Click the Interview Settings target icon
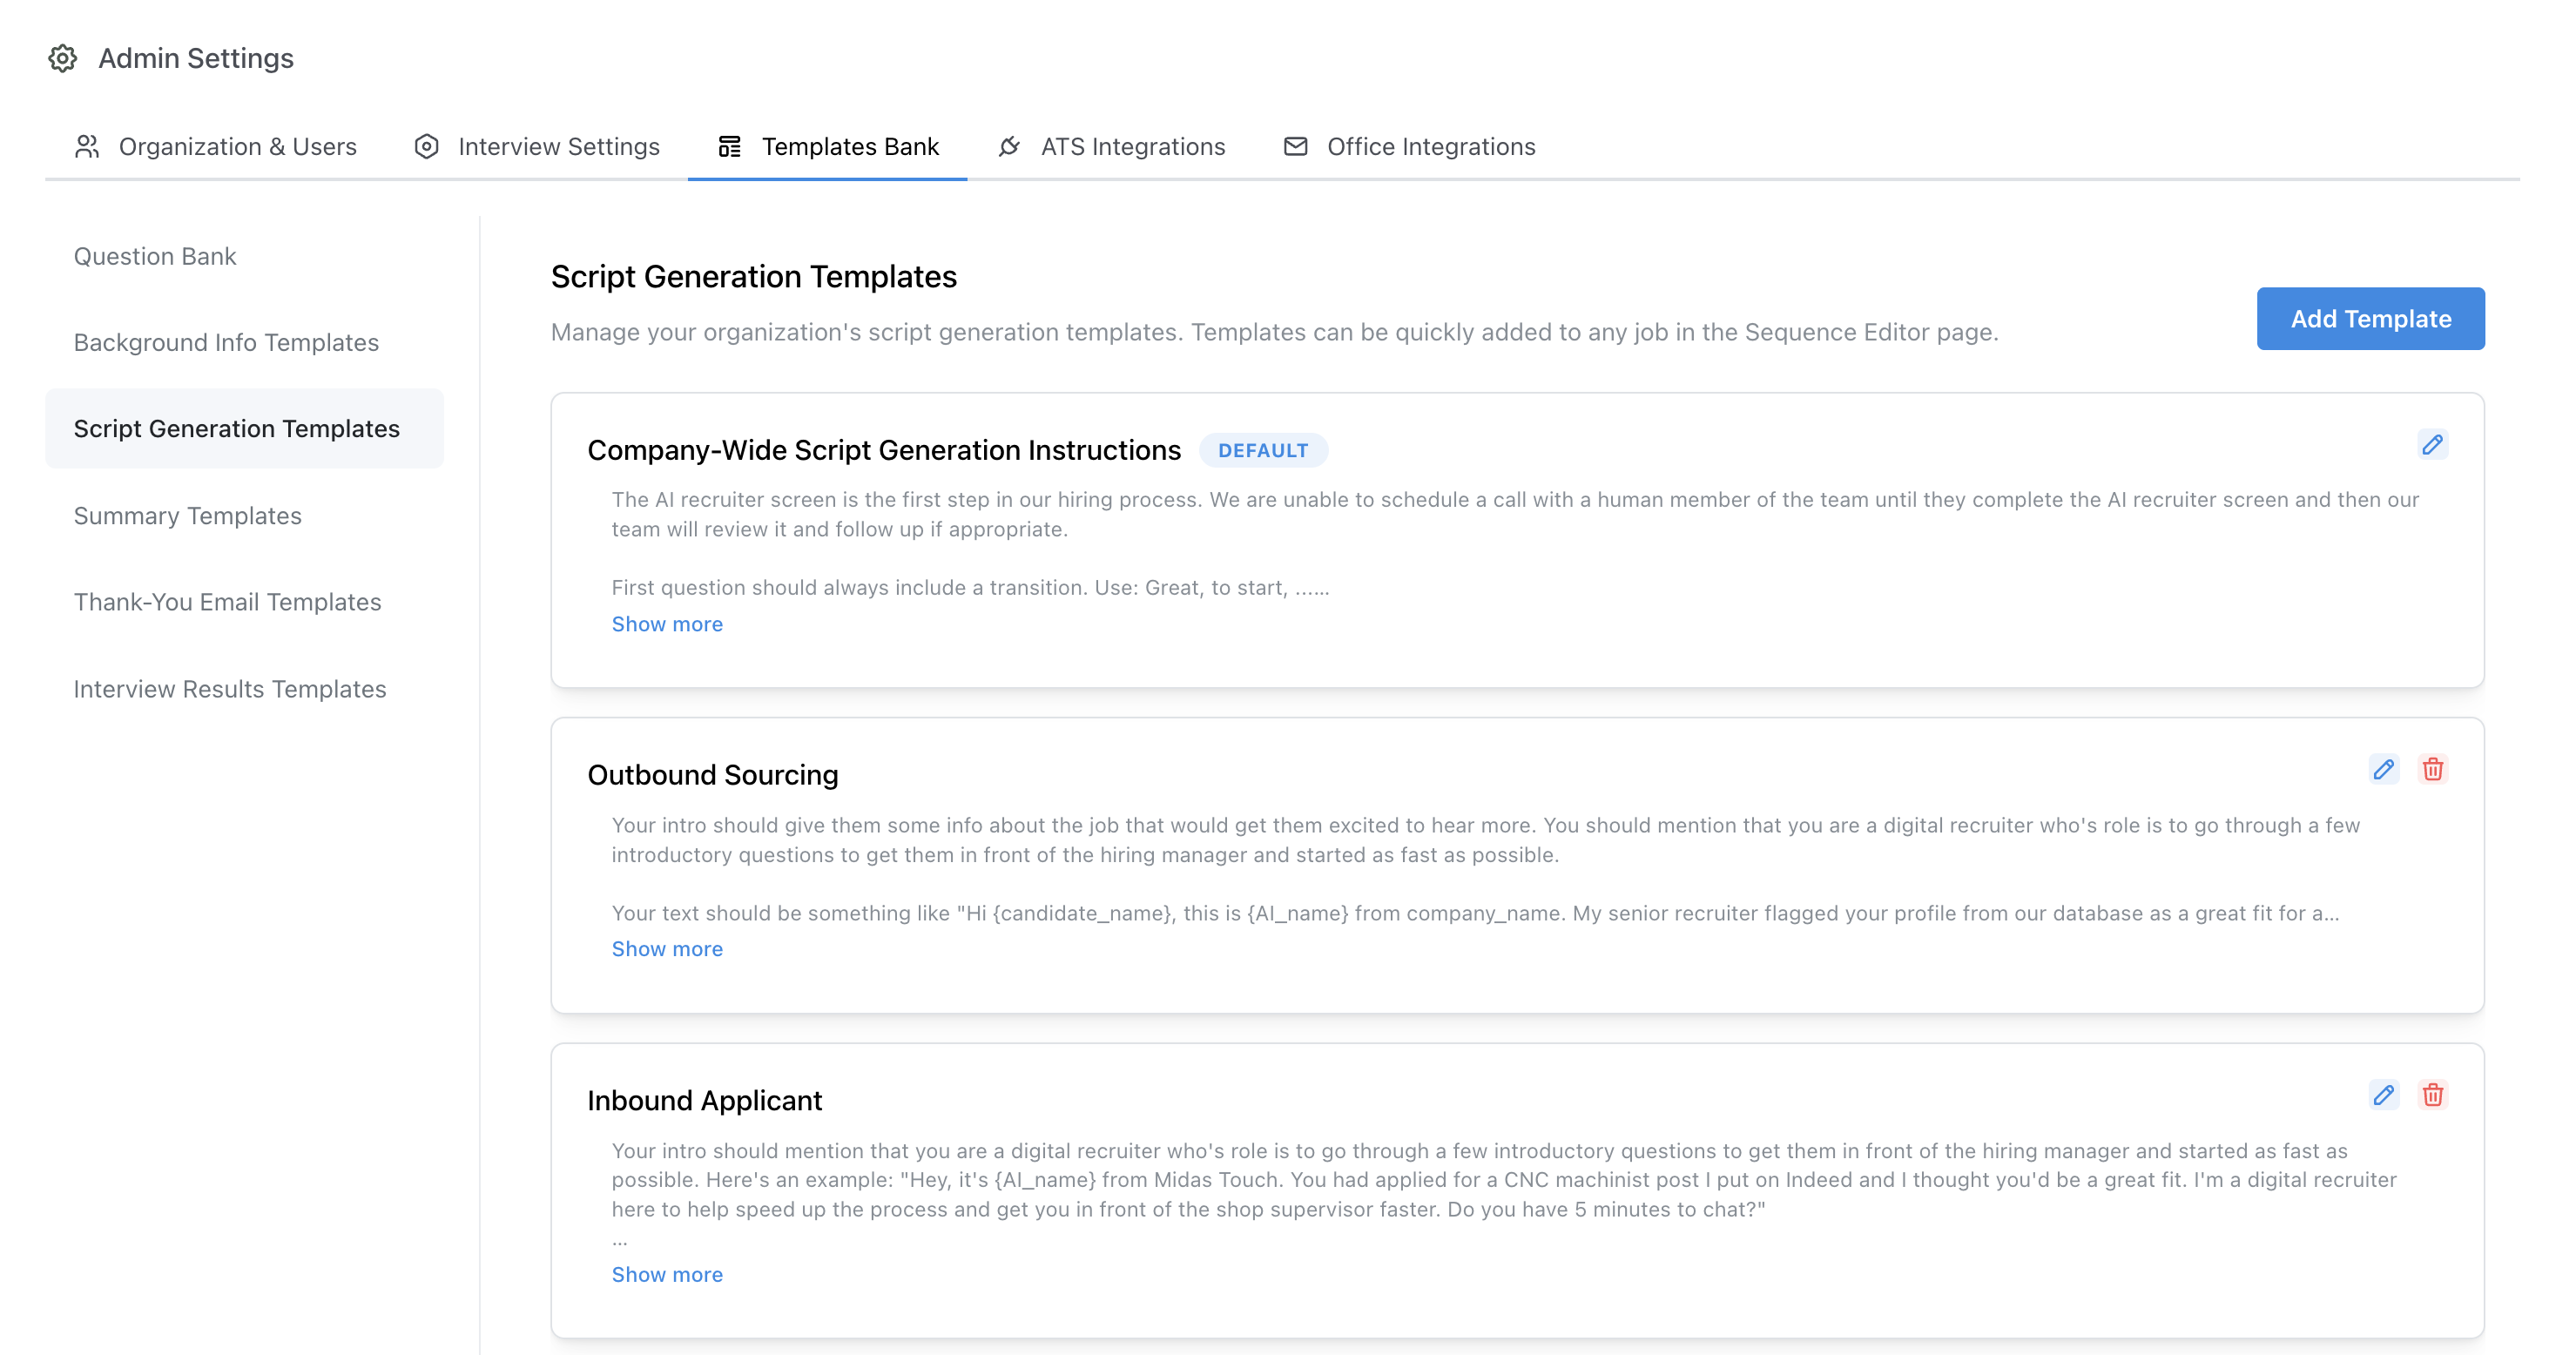2576x1355 pixels. coord(426,146)
